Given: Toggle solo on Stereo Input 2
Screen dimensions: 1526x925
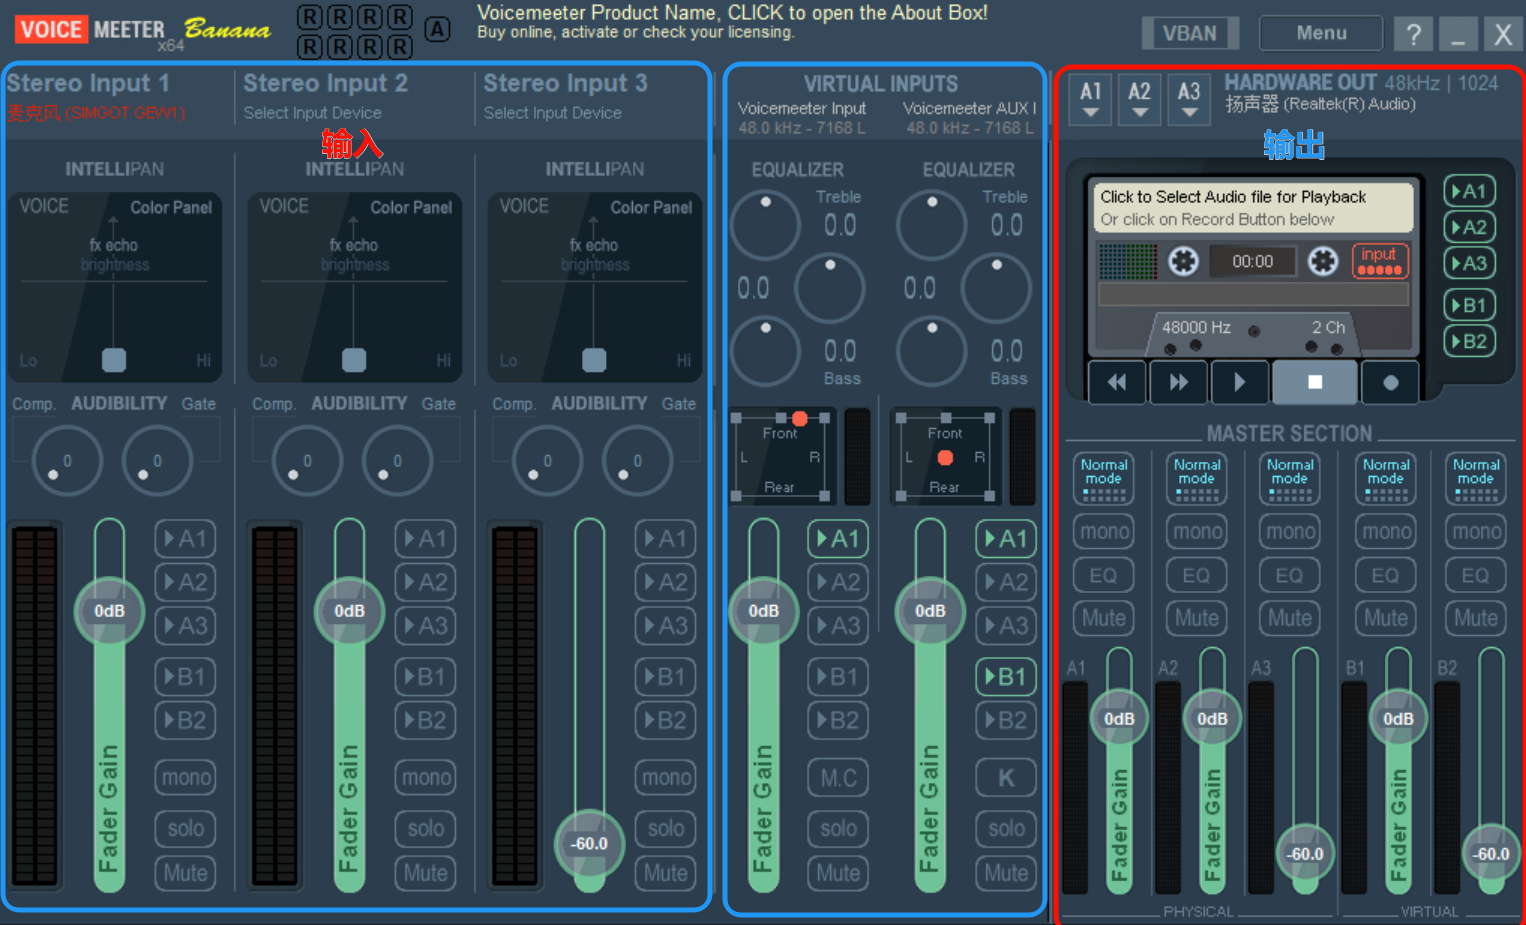Looking at the screenshot, I should (x=425, y=828).
